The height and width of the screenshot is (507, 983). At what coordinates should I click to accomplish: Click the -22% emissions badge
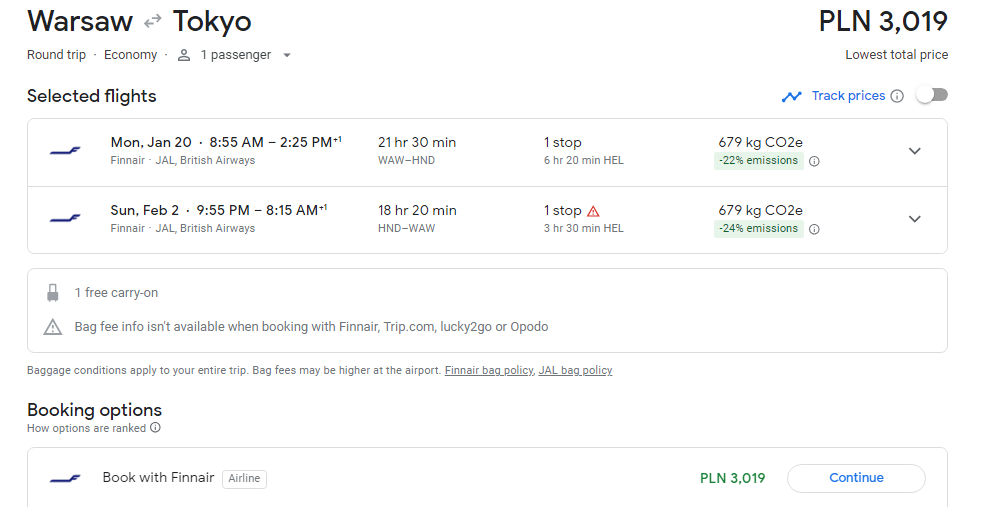[759, 160]
